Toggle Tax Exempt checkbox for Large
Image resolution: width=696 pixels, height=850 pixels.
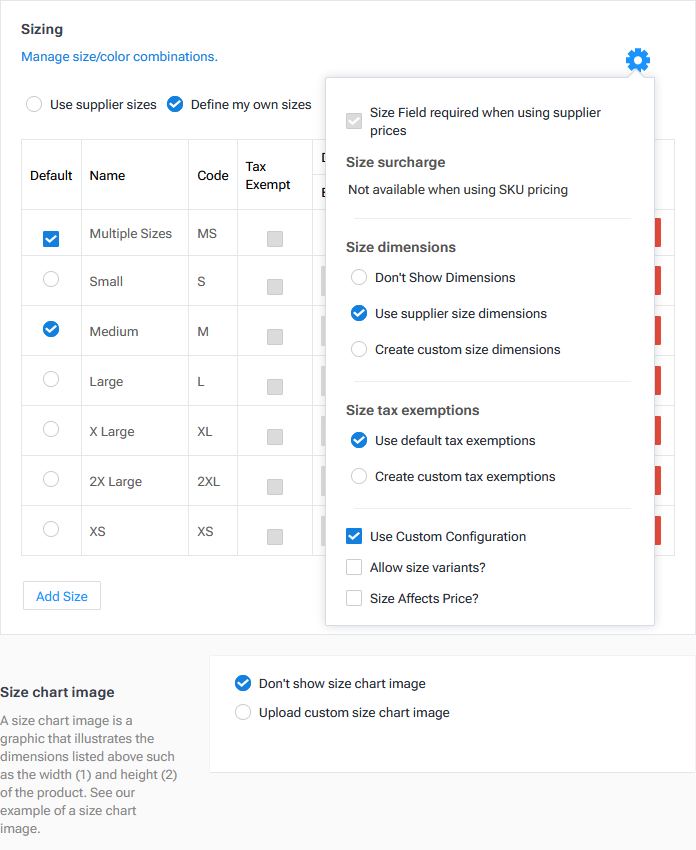click(x=275, y=387)
